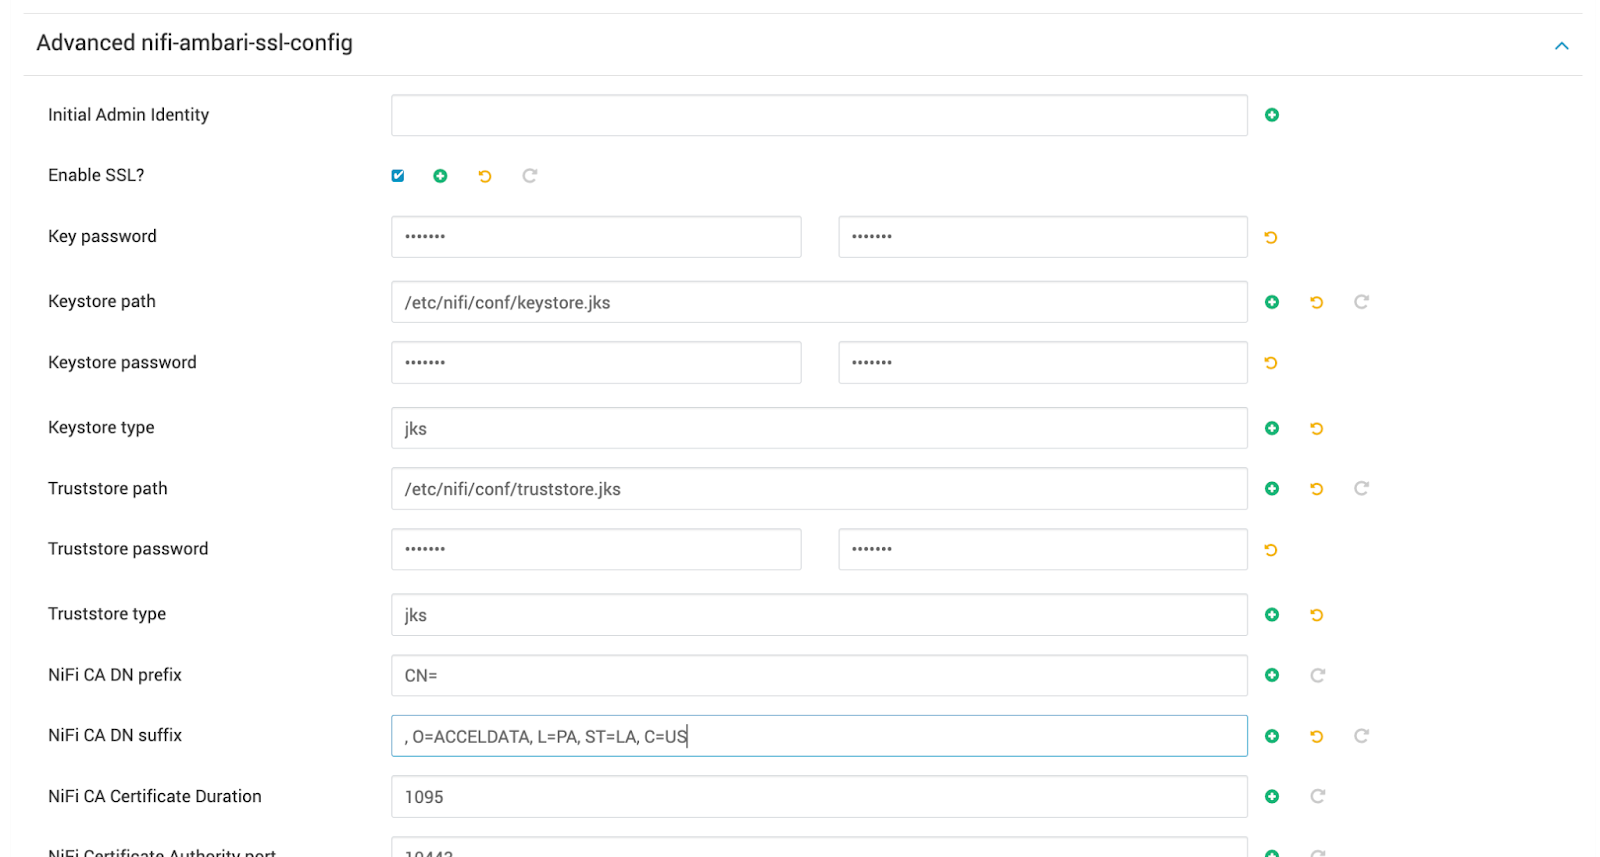Click the Truststore type input box
Image resolution: width=1600 pixels, height=857 pixels.
point(818,615)
